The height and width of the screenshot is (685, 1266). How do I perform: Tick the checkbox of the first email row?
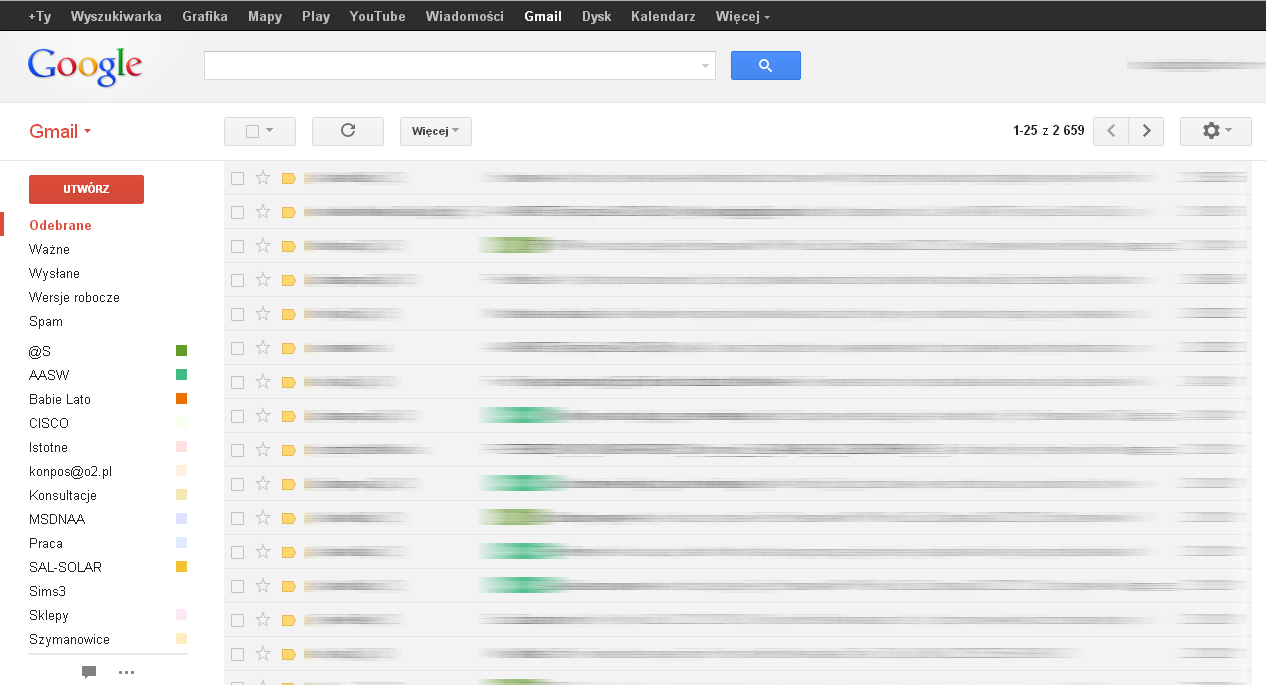coord(238,178)
